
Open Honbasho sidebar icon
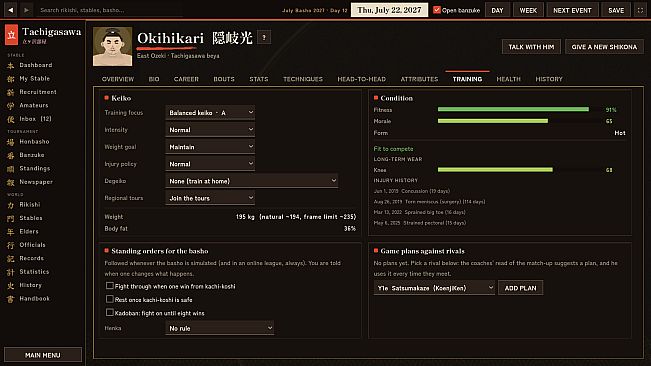click(x=10, y=142)
